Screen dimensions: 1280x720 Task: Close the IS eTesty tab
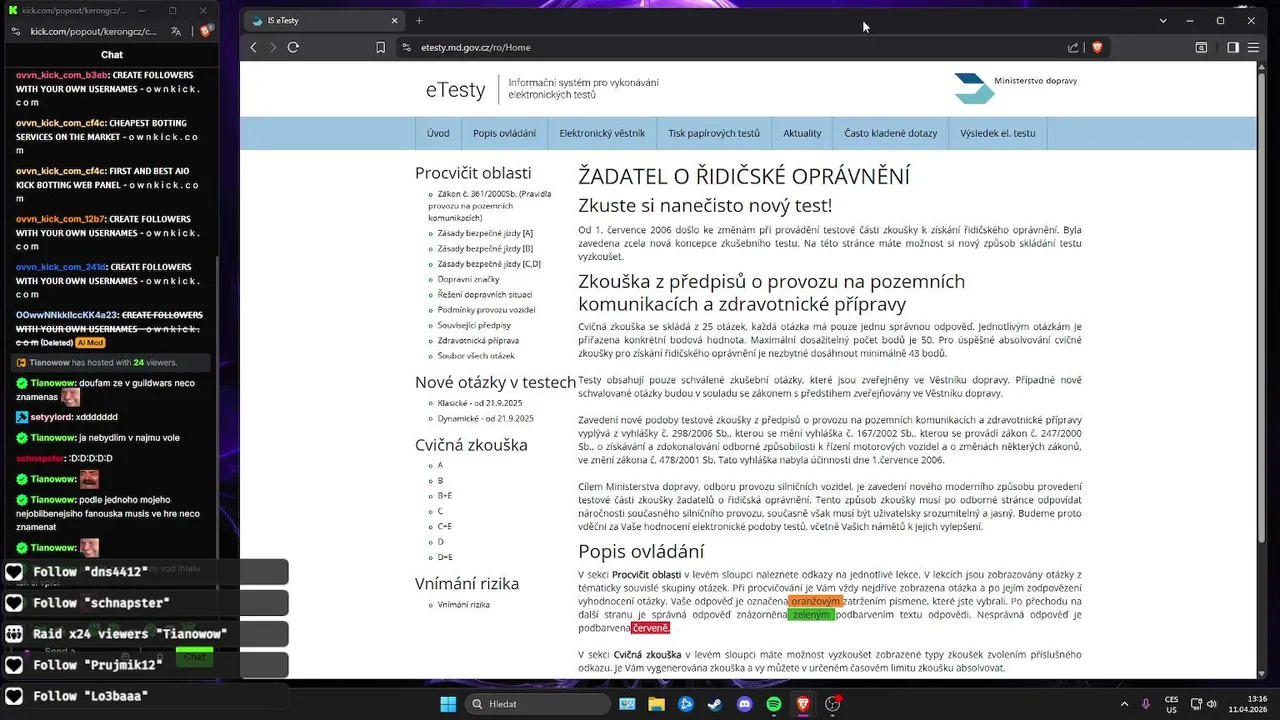pyautogui.click(x=394, y=20)
